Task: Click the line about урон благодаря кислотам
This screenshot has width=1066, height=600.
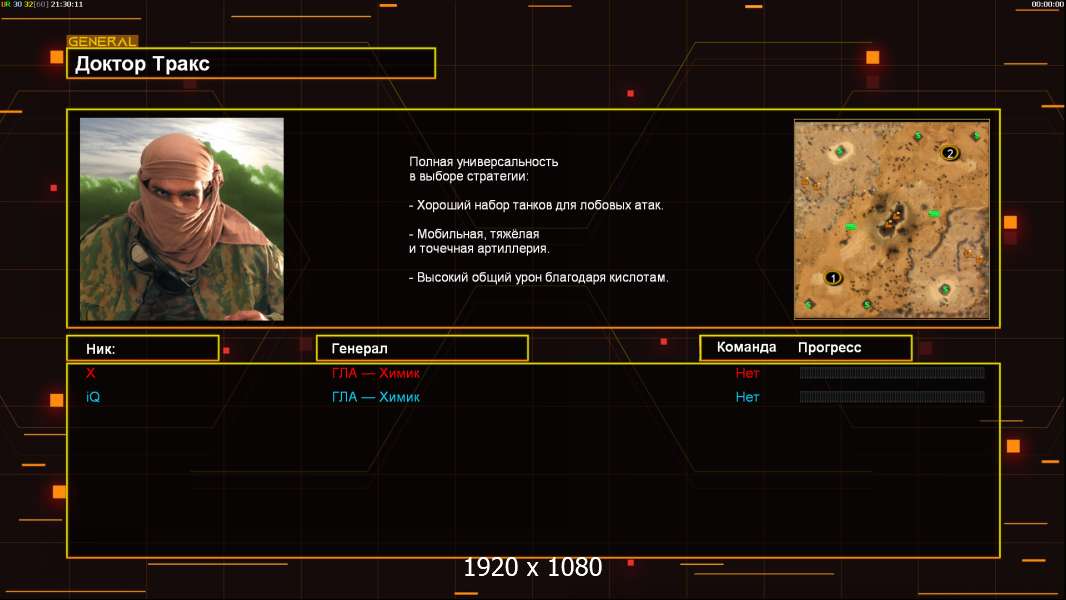Action: coord(538,277)
